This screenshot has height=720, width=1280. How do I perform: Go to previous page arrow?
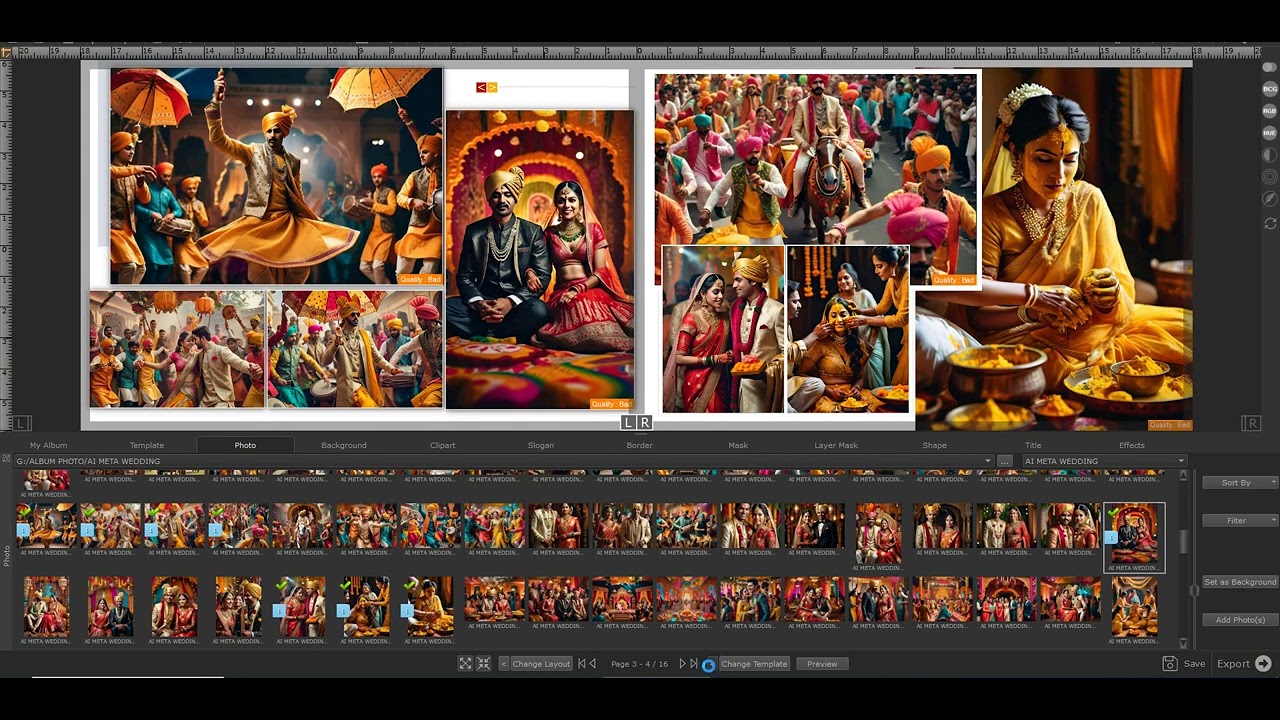pos(593,663)
